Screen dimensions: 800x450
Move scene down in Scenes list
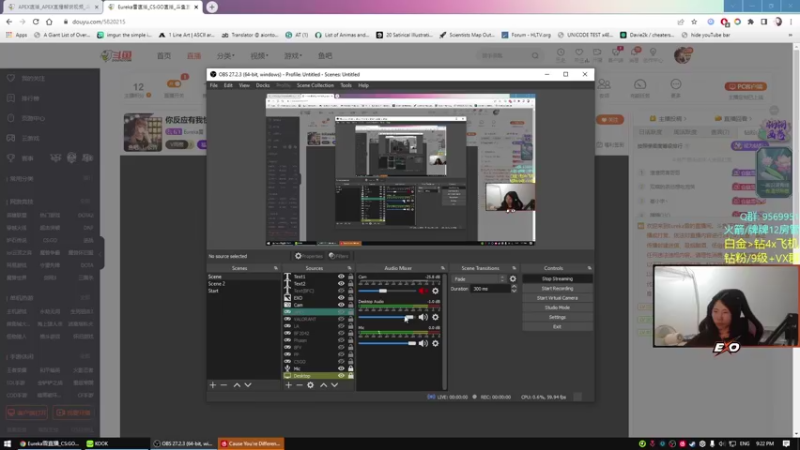(x=248, y=385)
